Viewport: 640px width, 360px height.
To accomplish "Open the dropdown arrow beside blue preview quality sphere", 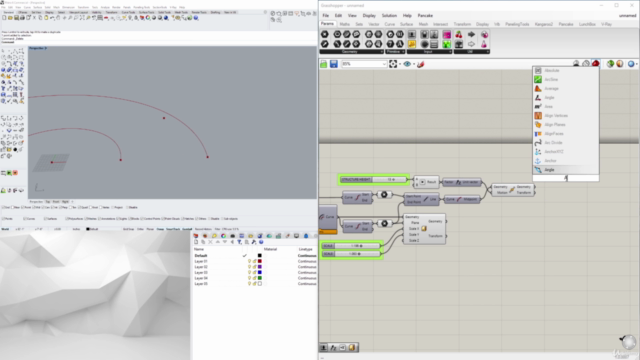I will pos(637,64).
